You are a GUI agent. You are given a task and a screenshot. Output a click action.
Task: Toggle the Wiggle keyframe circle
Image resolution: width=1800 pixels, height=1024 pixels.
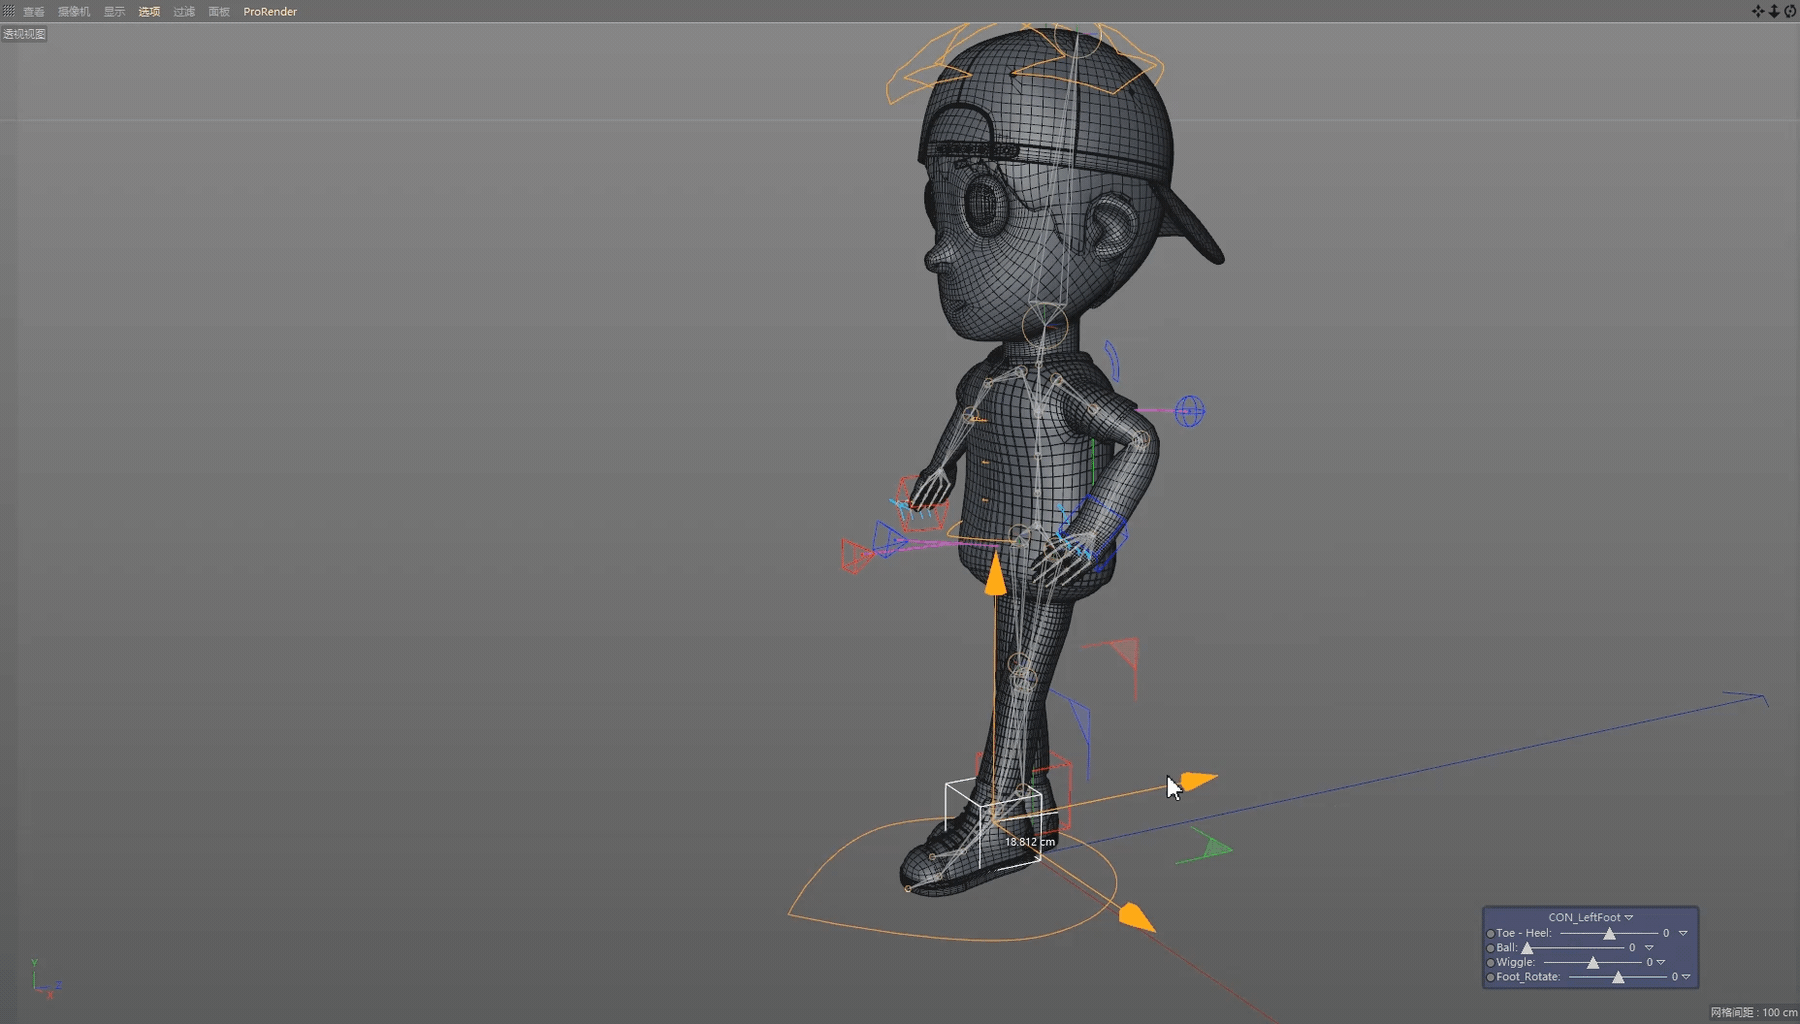coord(1490,963)
